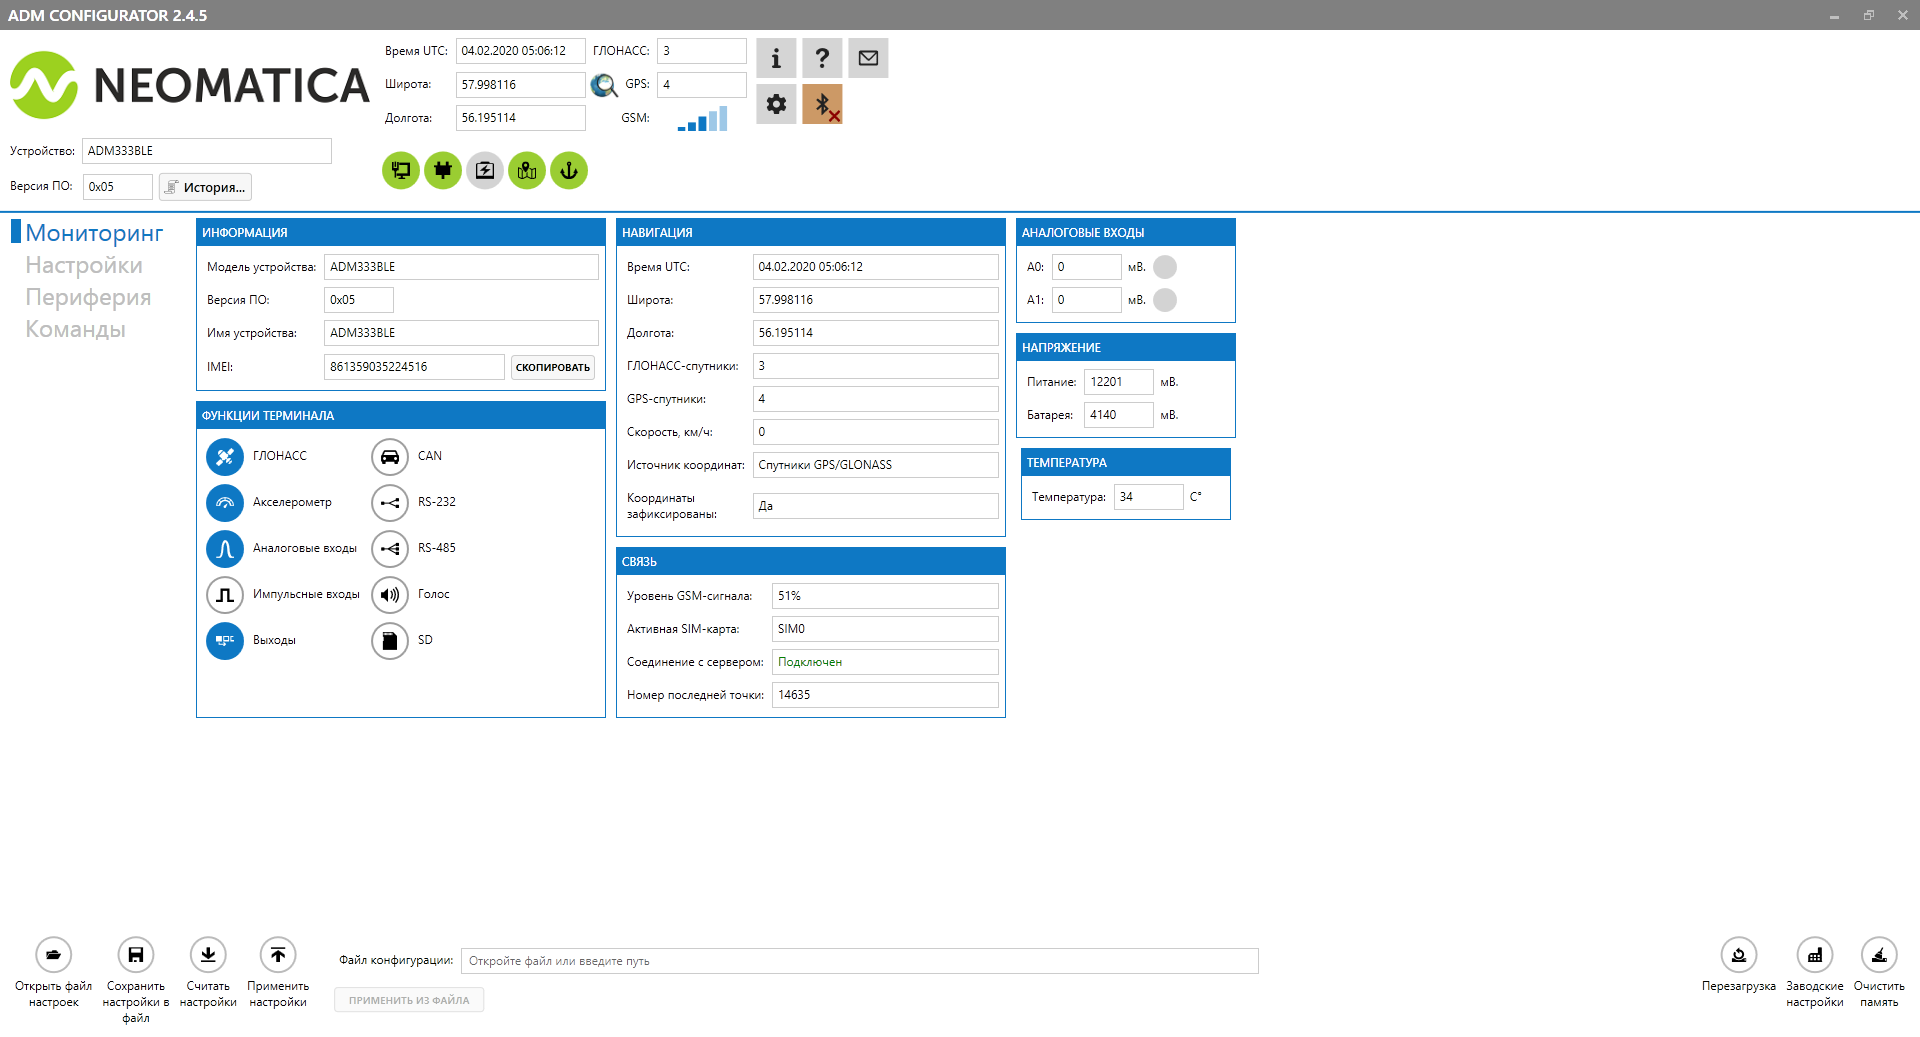This screenshot has height=1037, width=1920.
Task: Open firmware История... button
Action: coord(205,187)
